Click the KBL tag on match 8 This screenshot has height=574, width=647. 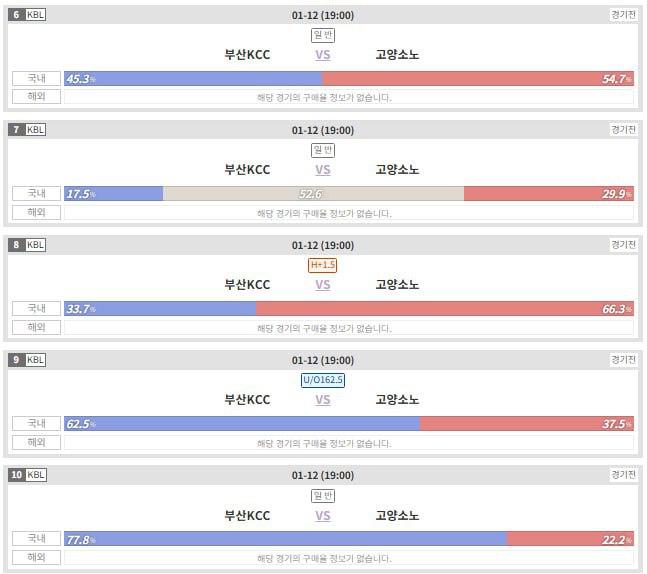tap(36, 245)
